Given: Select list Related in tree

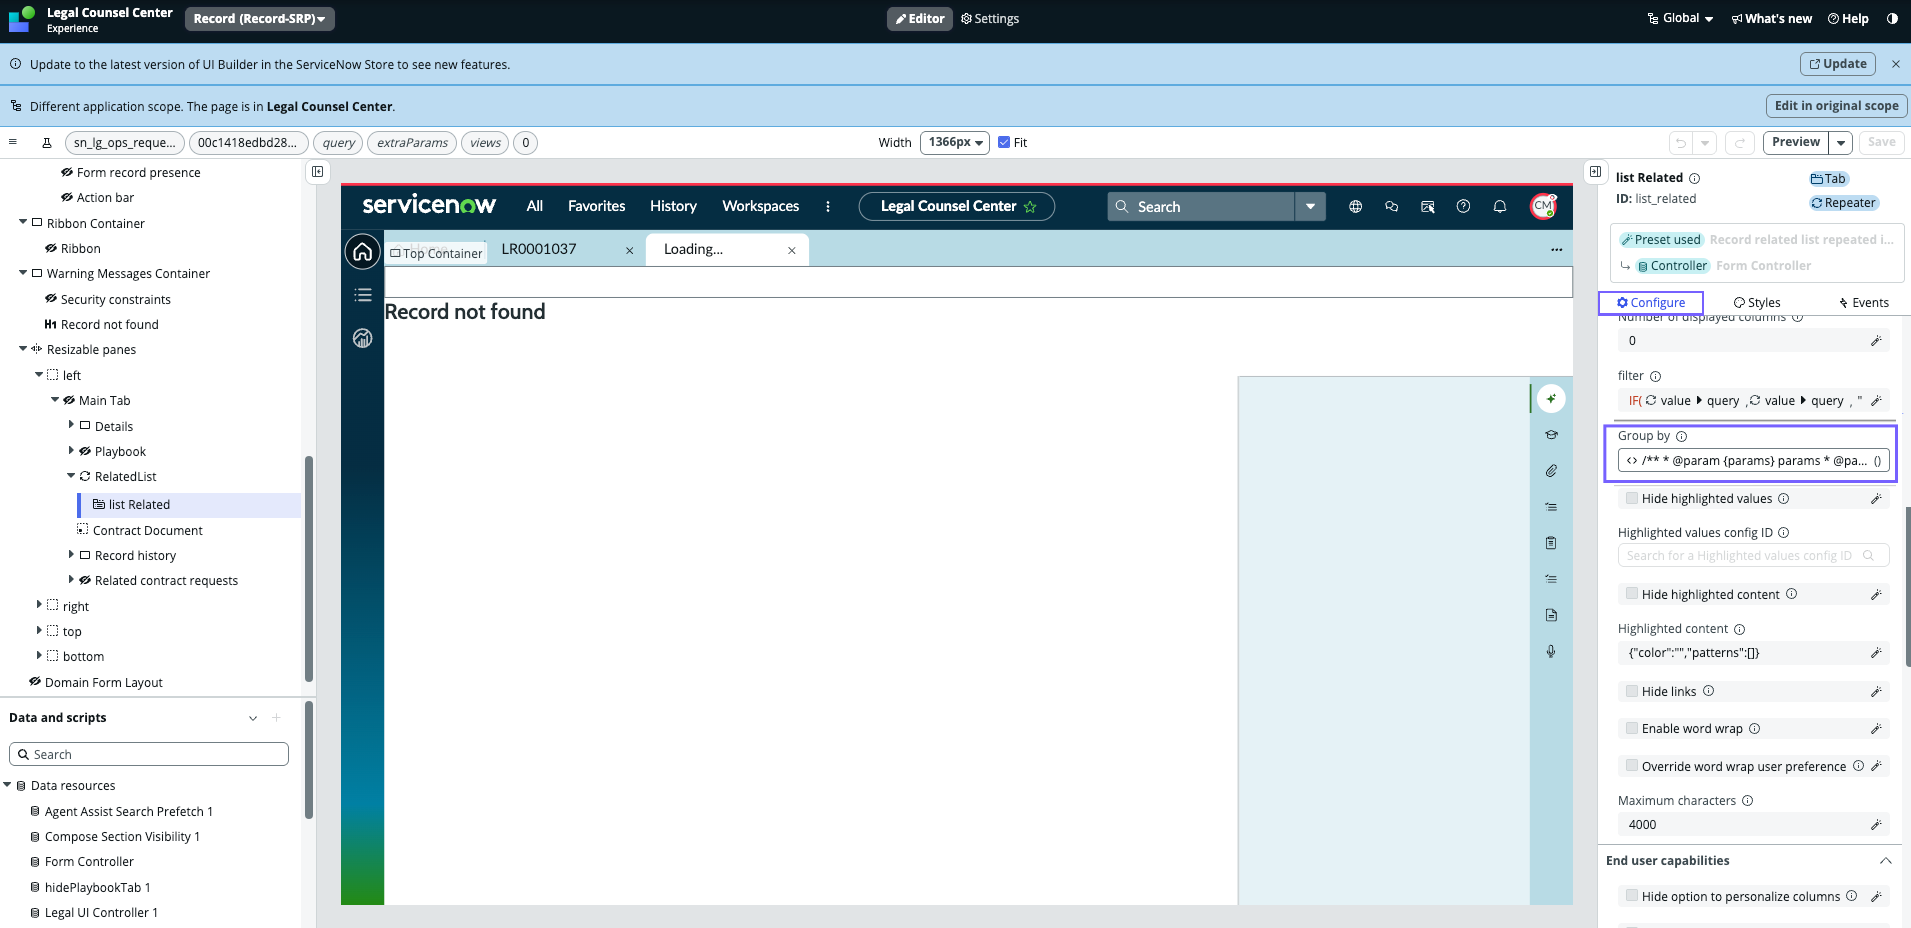Looking at the screenshot, I should click(x=189, y=504).
